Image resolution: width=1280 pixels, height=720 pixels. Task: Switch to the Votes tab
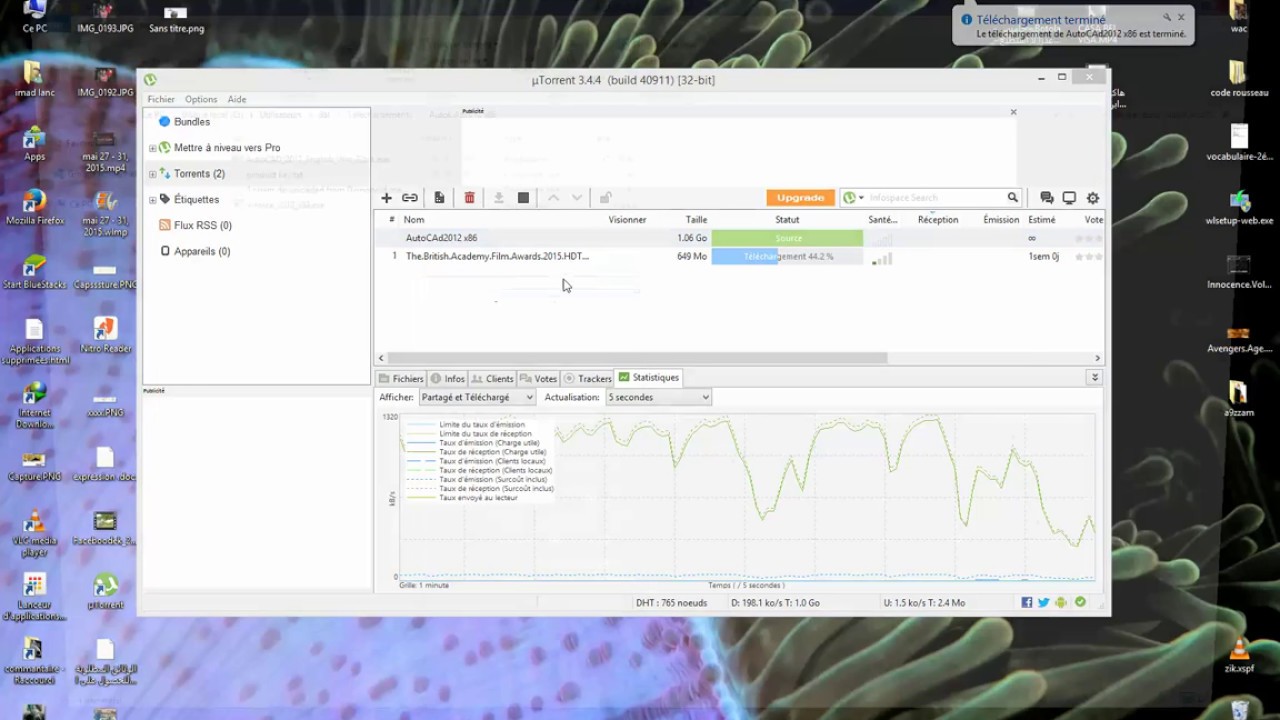tap(538, 378)
